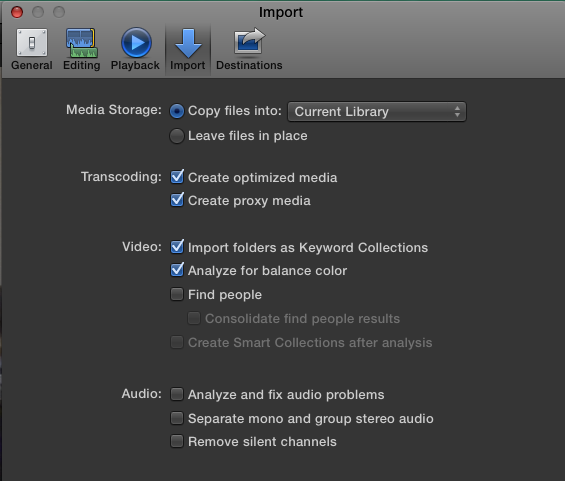Open the Current Library dropdown

377,112
